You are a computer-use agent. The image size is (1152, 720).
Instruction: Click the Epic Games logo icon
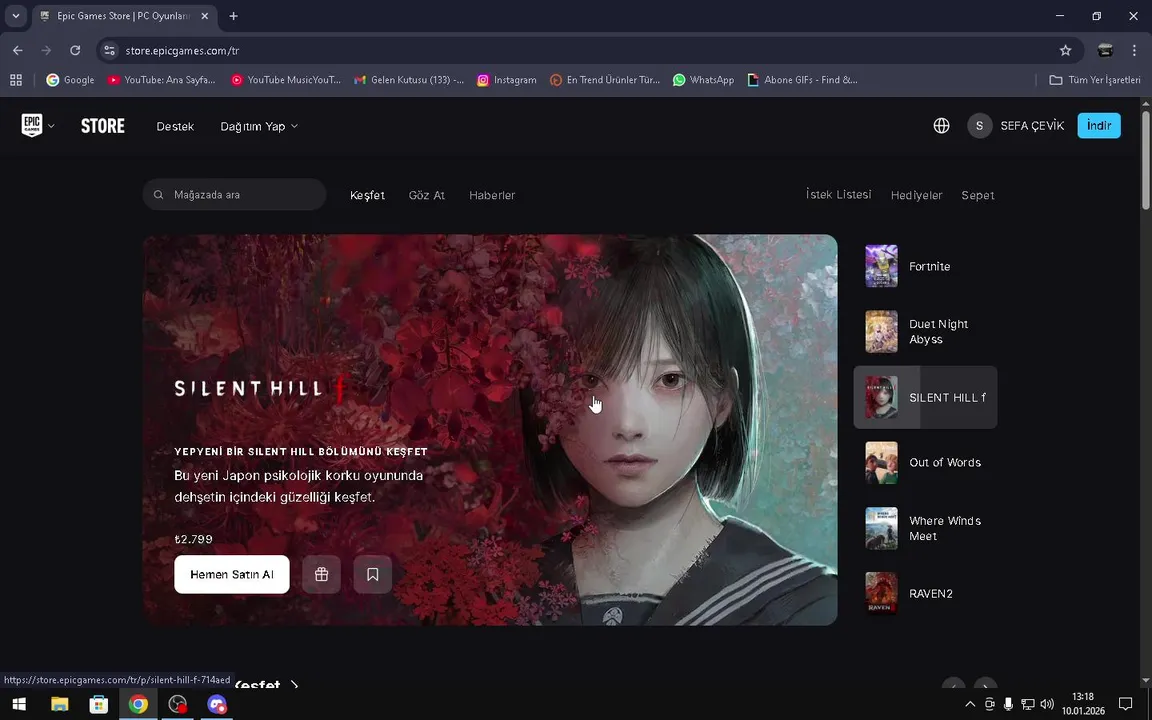32,126
